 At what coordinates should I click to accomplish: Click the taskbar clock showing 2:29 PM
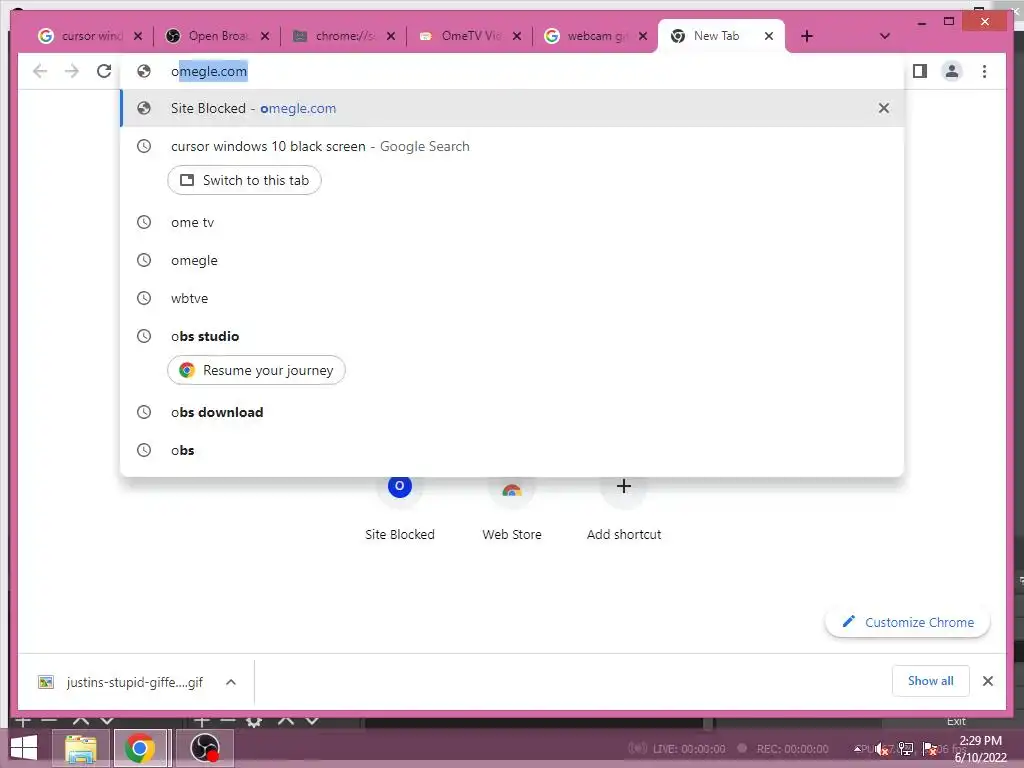pos(981,749)
